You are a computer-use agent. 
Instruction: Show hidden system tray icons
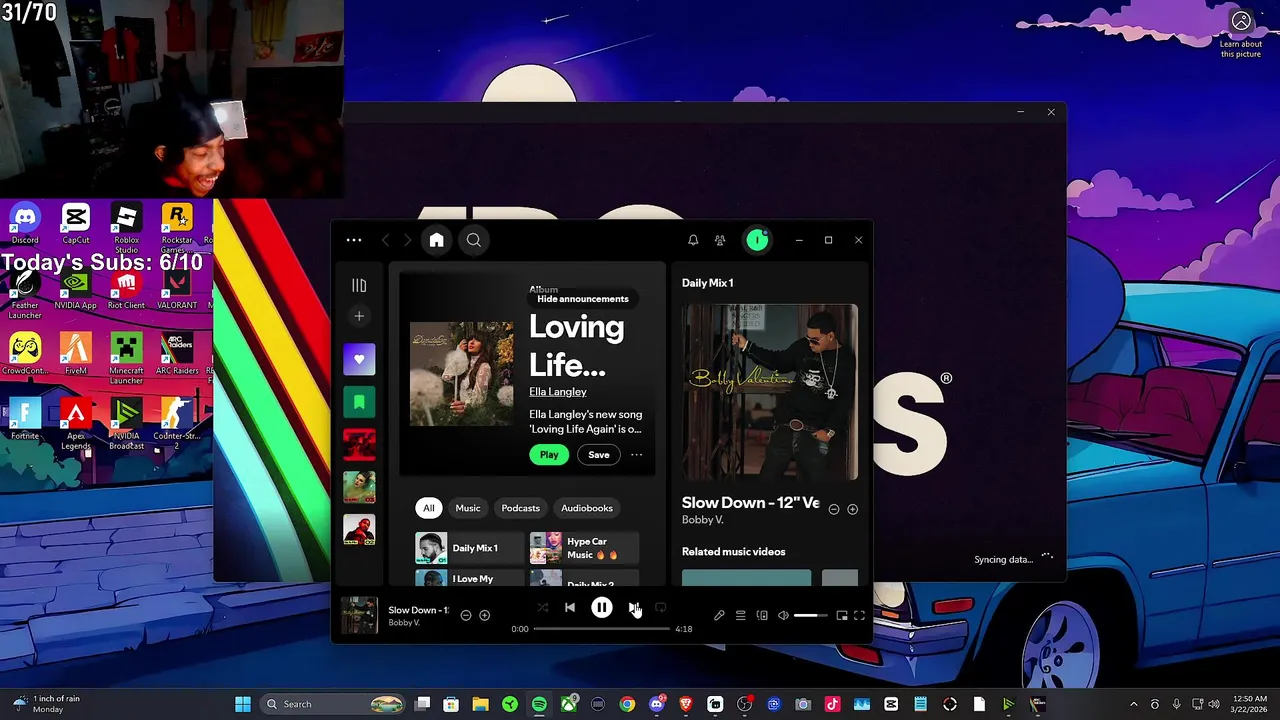1133,705
